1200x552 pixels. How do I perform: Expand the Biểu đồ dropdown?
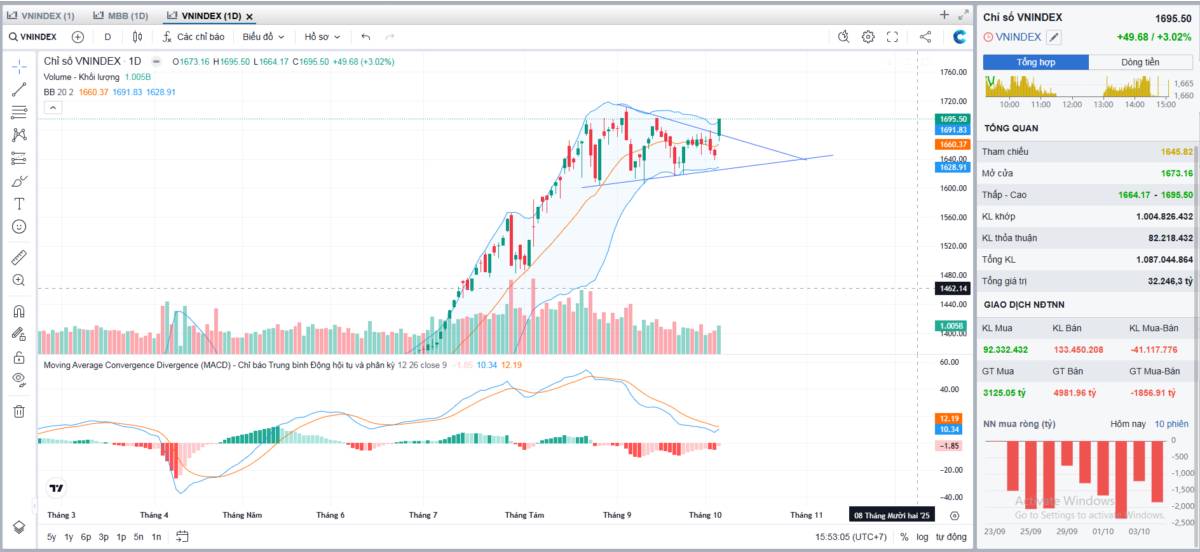pos(263,37)
